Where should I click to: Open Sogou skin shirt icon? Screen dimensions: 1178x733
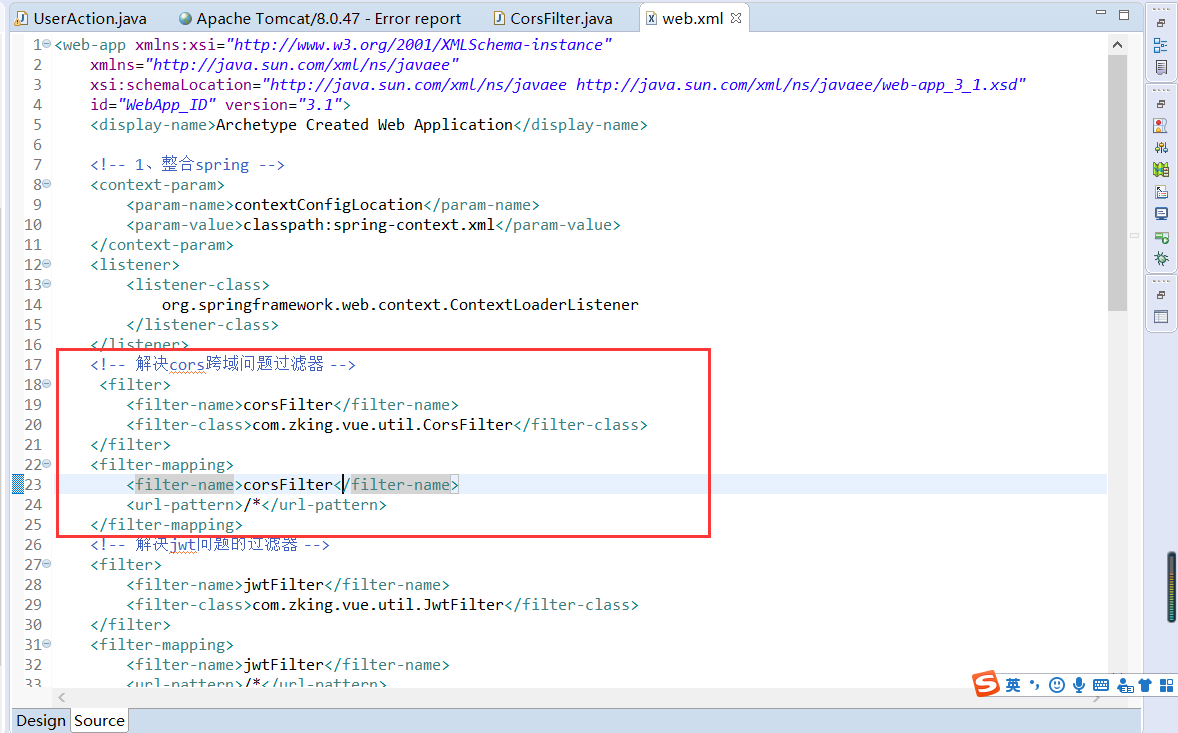pyautogui.click(x=1145, y=685)
